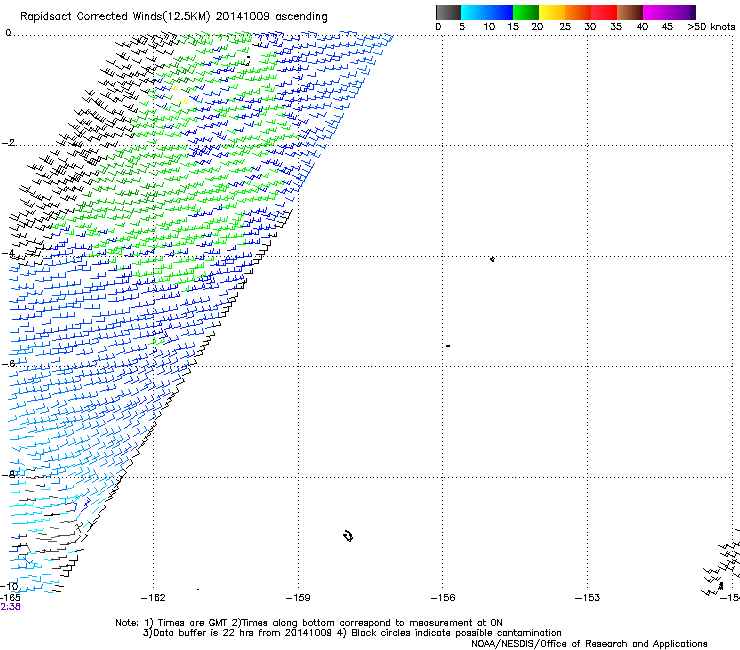Click the note line 'Times are GMT'

pyautogui.click(x=193, y=623)
